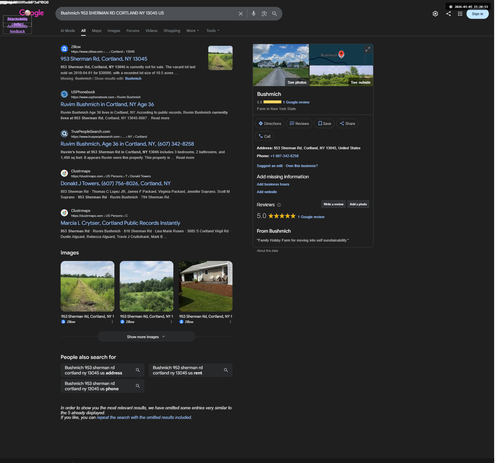Expand Show more images
The image size is (500, 463).
click(x=146, y=337)
